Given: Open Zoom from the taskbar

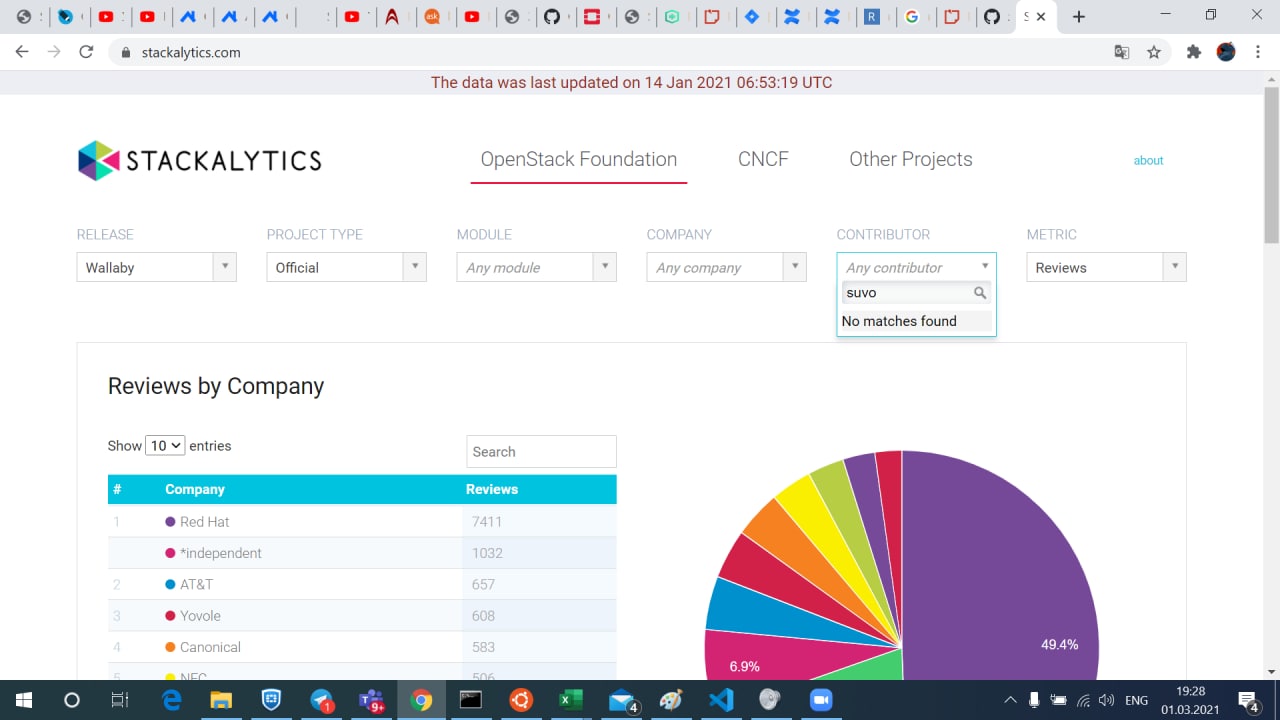Looking at the screenshot, I should click(821, 700).
